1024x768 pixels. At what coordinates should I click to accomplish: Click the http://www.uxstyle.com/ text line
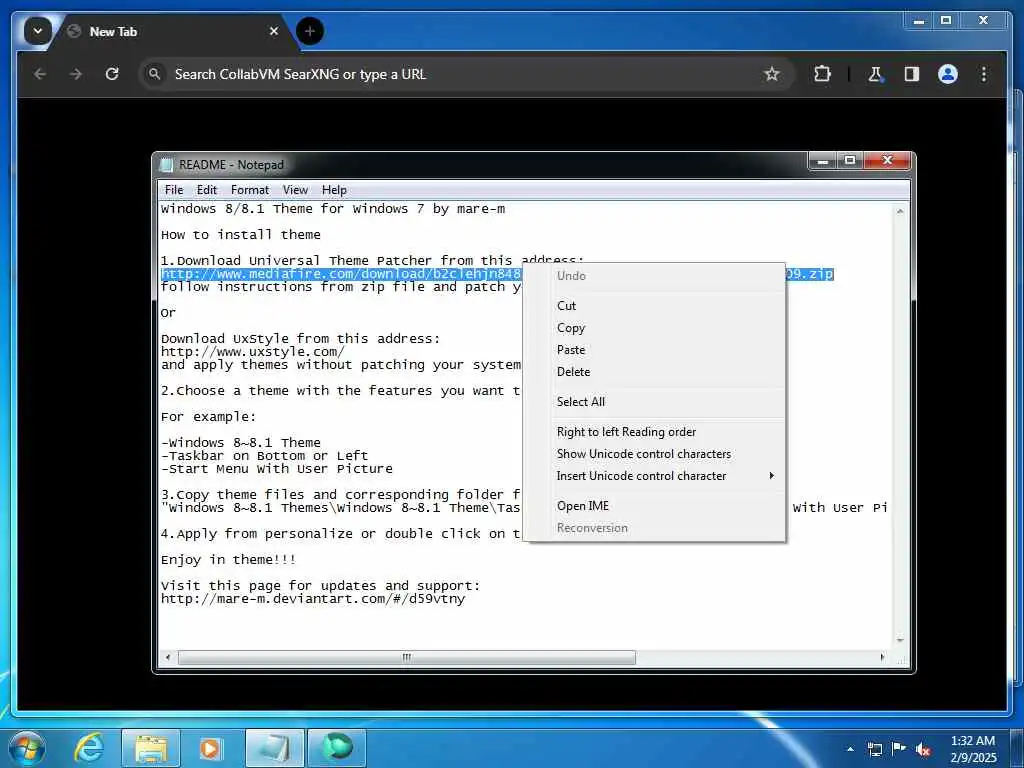pos(253,352)
